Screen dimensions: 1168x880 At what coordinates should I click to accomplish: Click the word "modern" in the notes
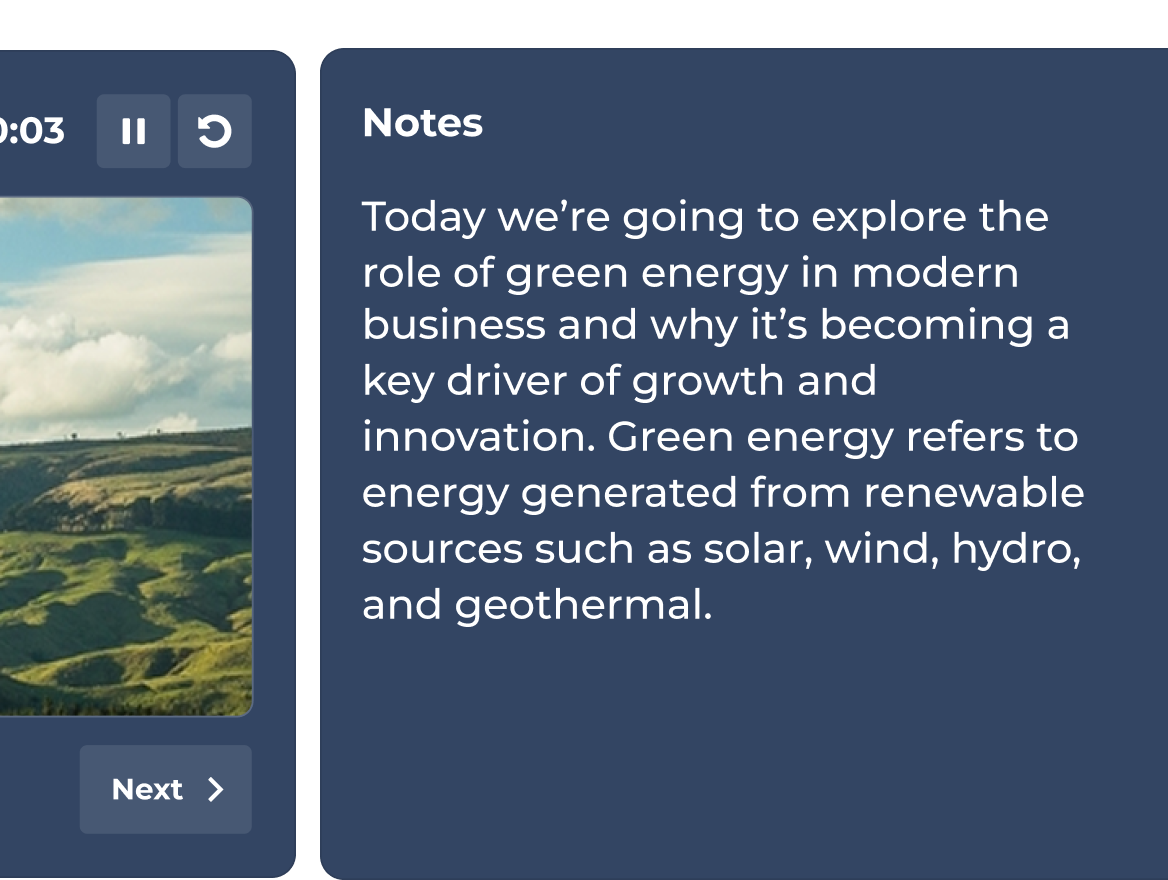pos(936,273)
